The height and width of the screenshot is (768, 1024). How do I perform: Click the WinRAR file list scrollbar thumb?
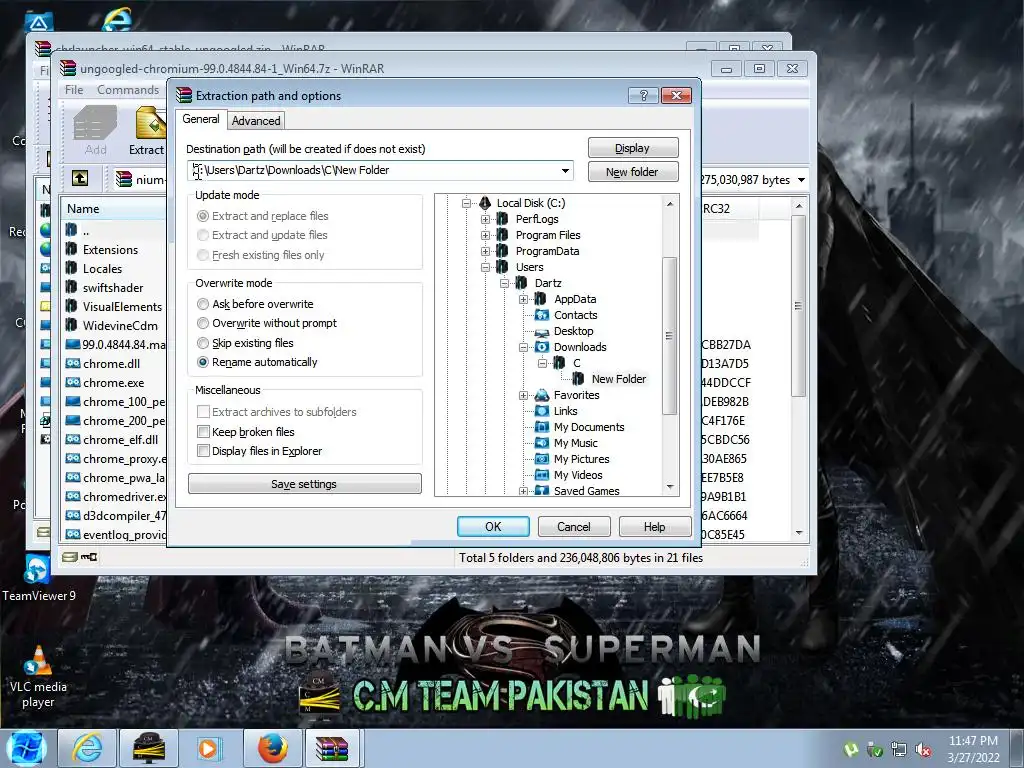(x=798, y=306)
